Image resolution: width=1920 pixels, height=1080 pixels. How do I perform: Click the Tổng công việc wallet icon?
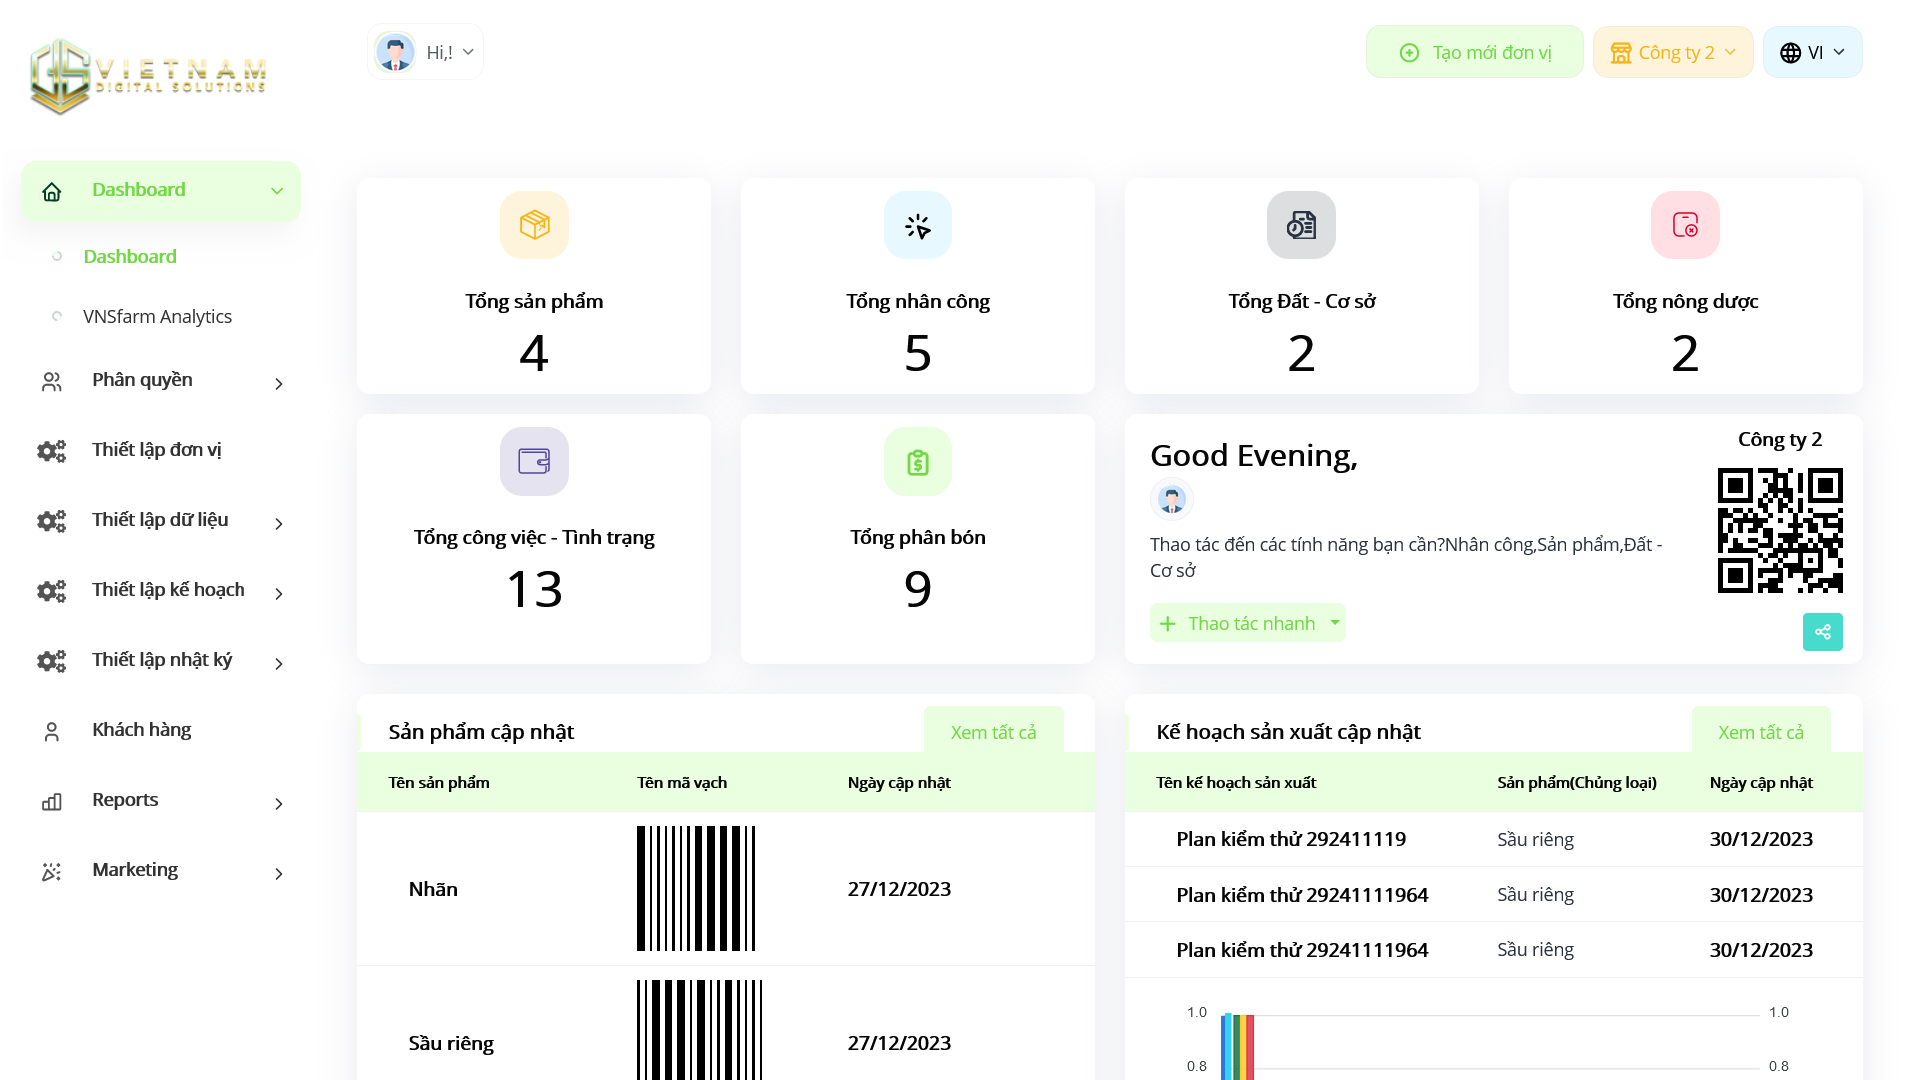pos(534,461)
